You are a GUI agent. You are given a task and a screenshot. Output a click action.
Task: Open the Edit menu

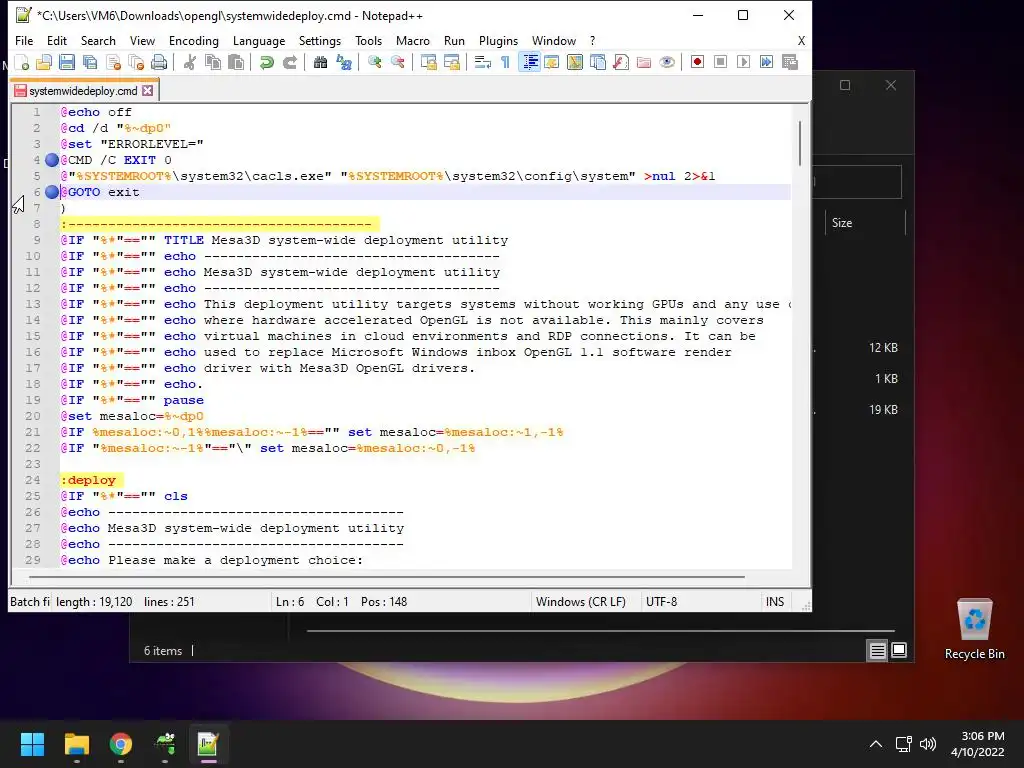(57, 40)
